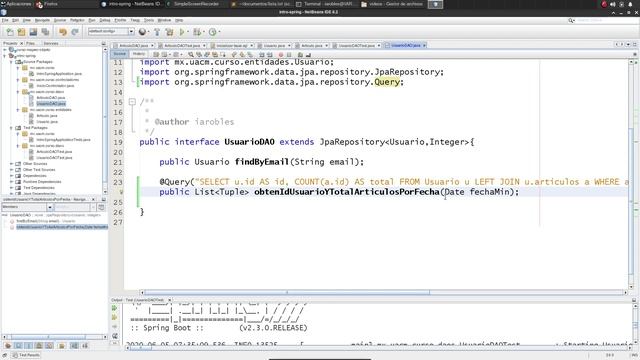Click the Save All toolbar icon
The width and height of the screenshot is (640, 360).
(45, 32)
